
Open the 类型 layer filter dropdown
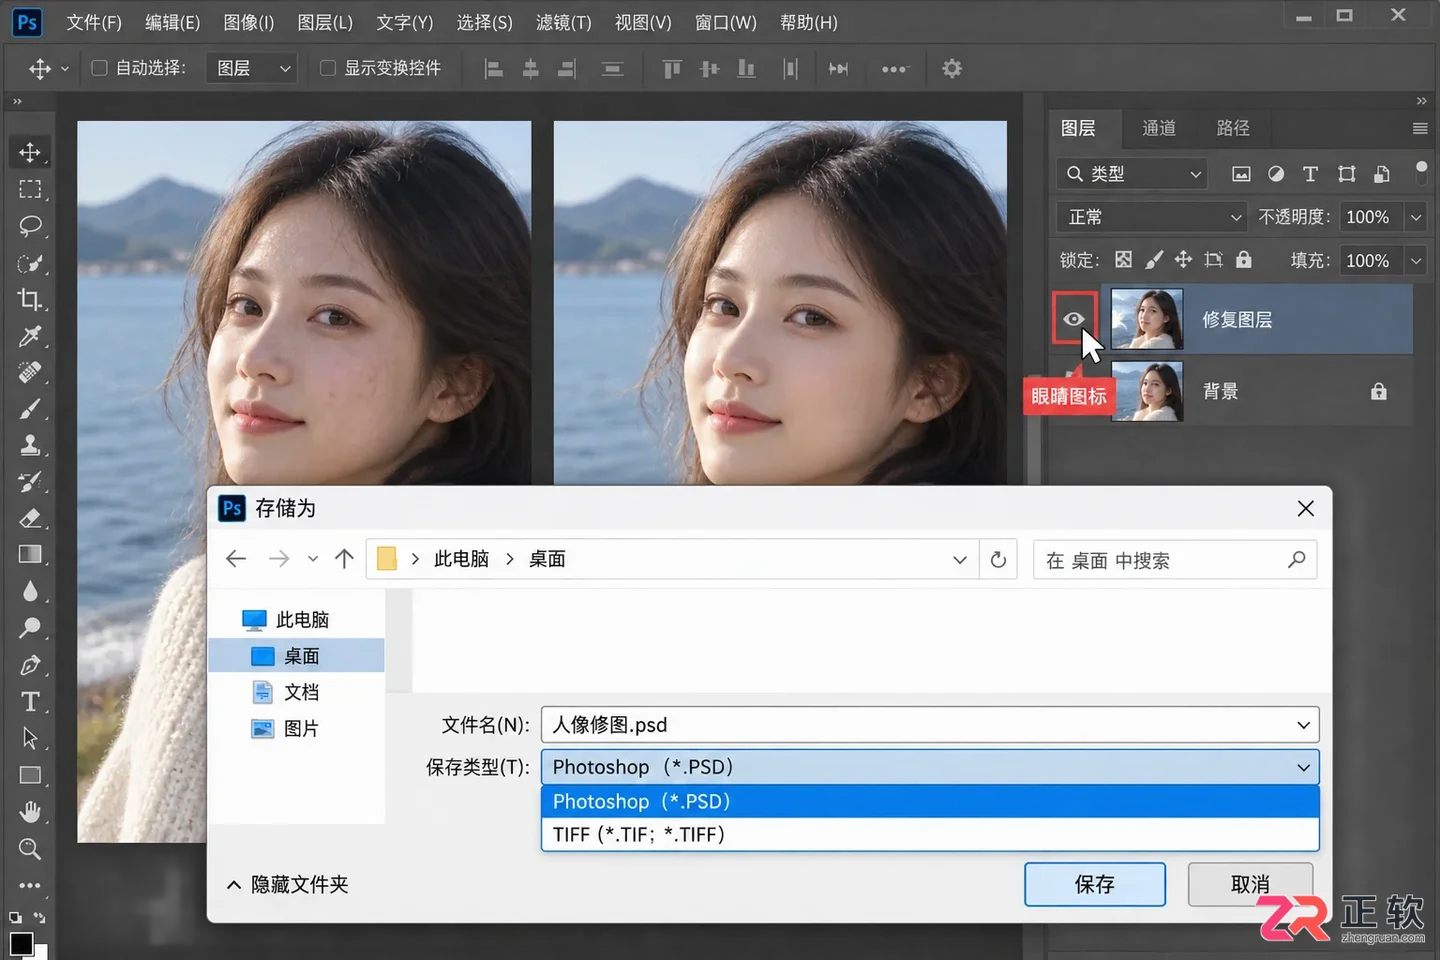coord(1132,174)
